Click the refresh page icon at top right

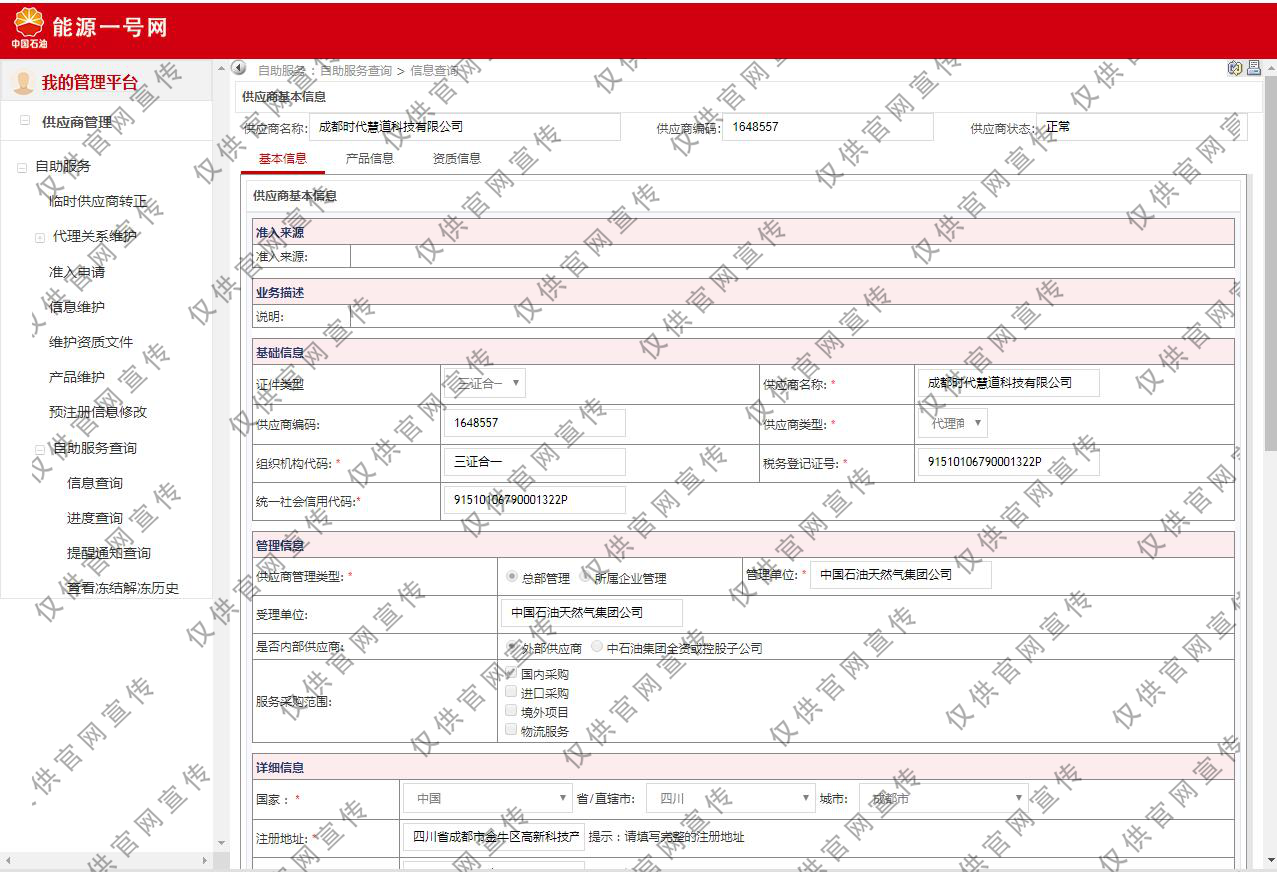tap(1235, 68)
